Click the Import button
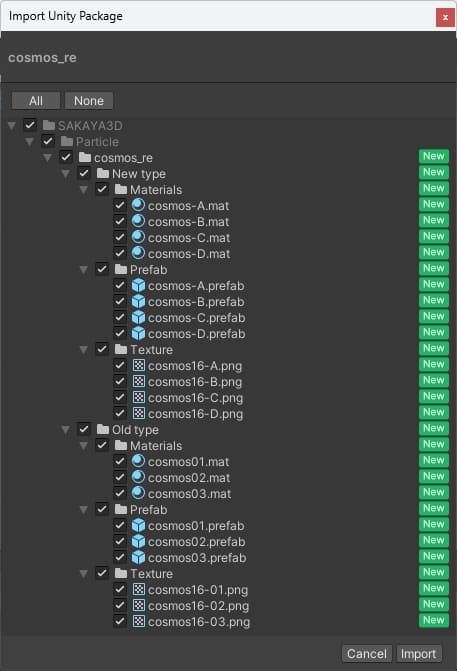The width and height of the screenshot is (457, 671). [x=418, y=653]
